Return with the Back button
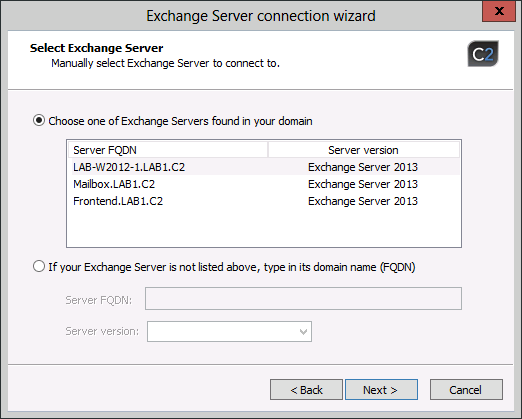 (x=306, y=389)
